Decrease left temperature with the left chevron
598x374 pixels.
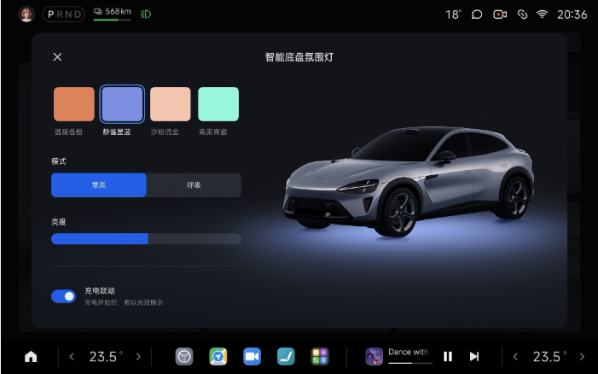point(72,357)
